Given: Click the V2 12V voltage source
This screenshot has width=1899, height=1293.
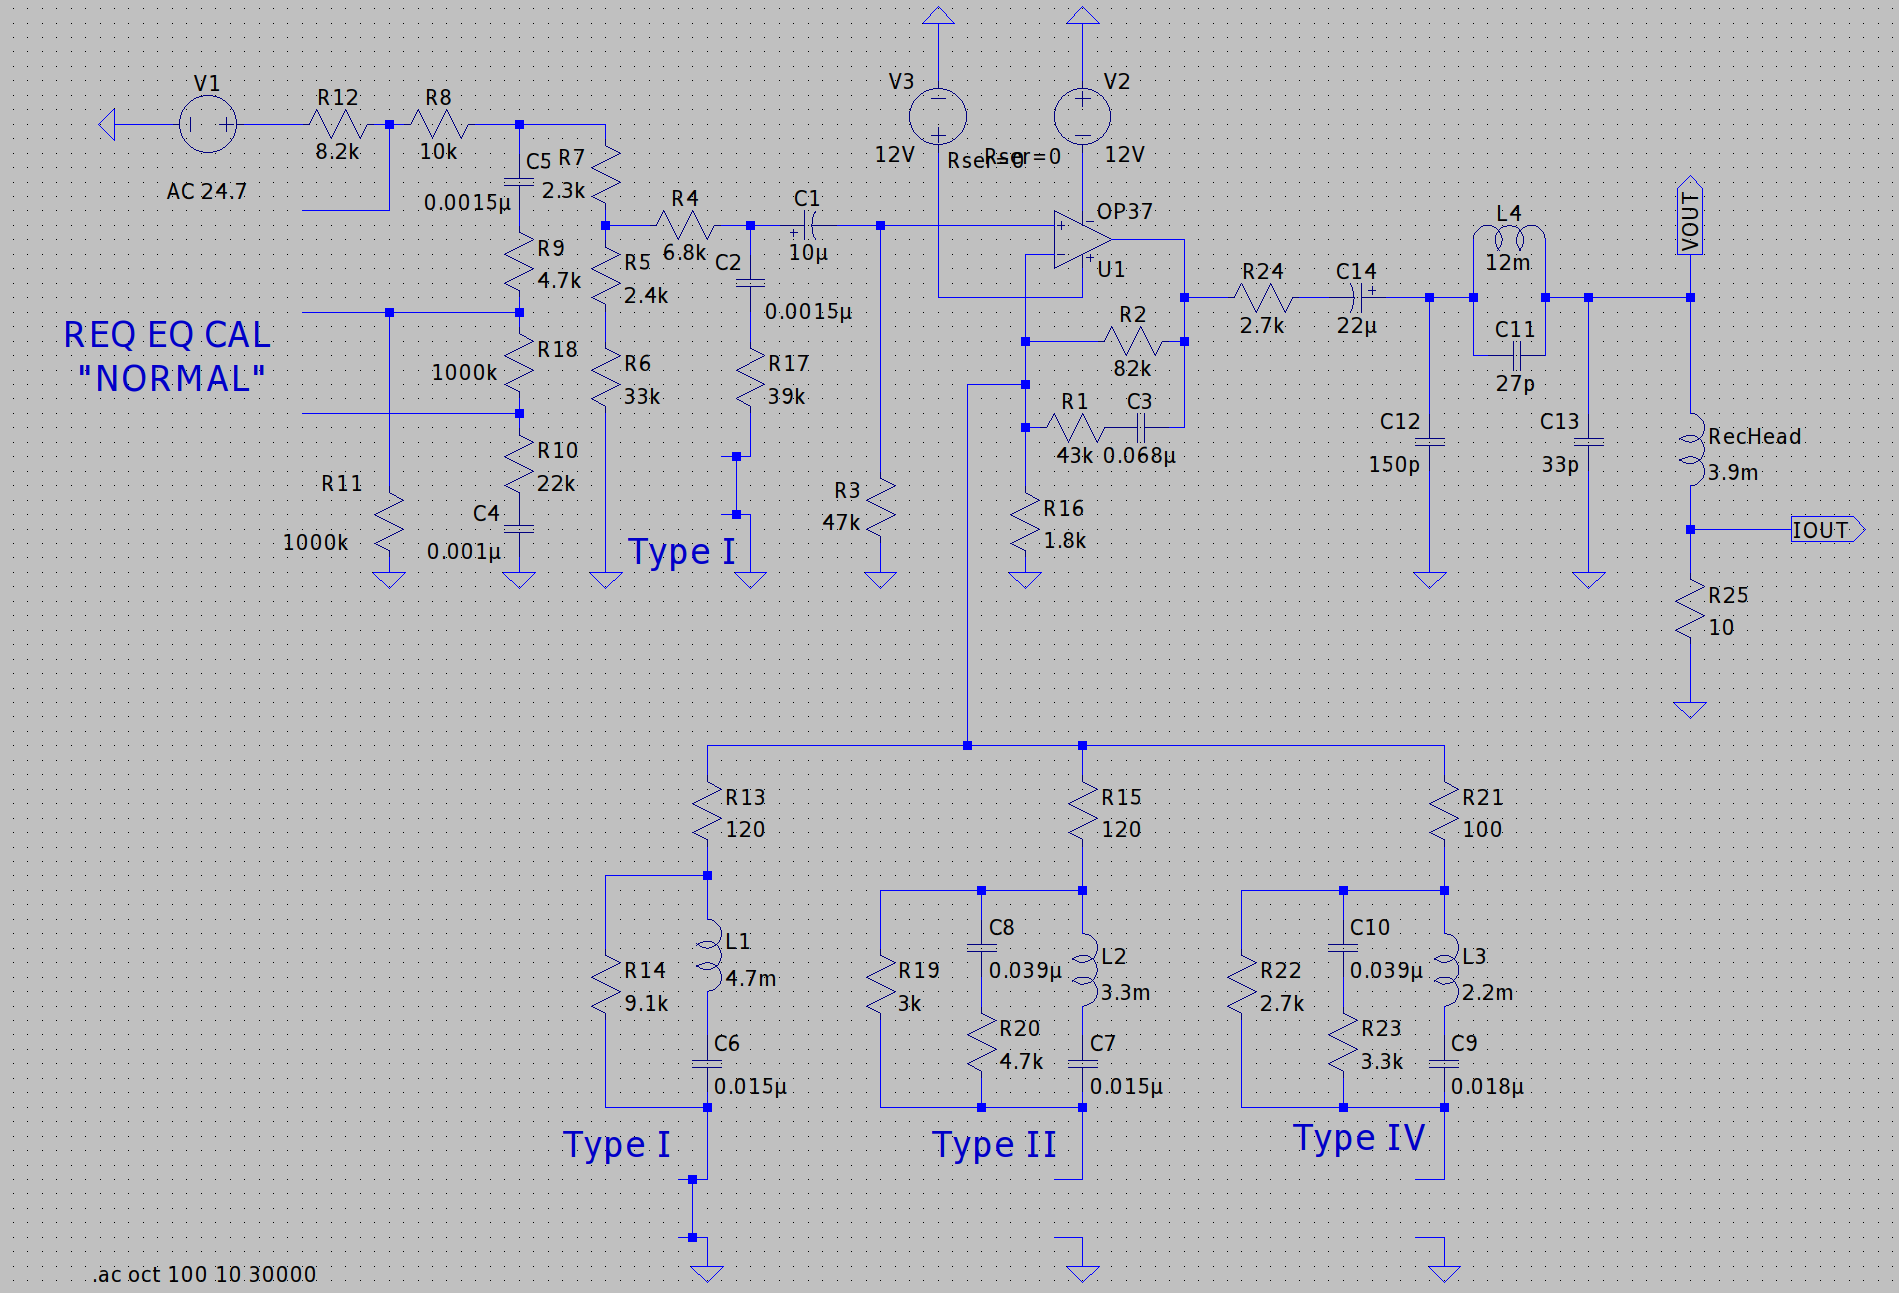Looking at the screenshot, I should tap(1082, 116).
